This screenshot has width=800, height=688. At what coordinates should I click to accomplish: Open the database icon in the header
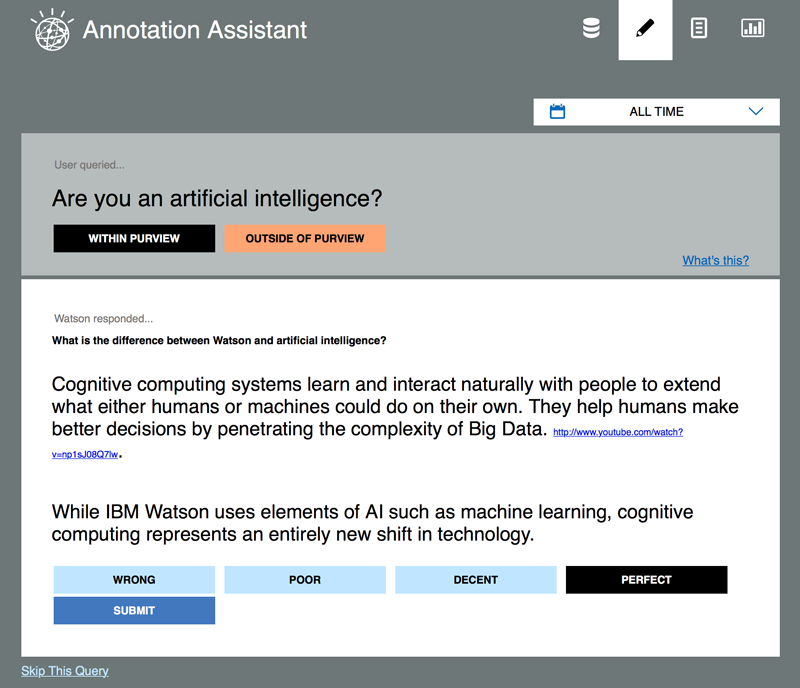coord(591,29)
